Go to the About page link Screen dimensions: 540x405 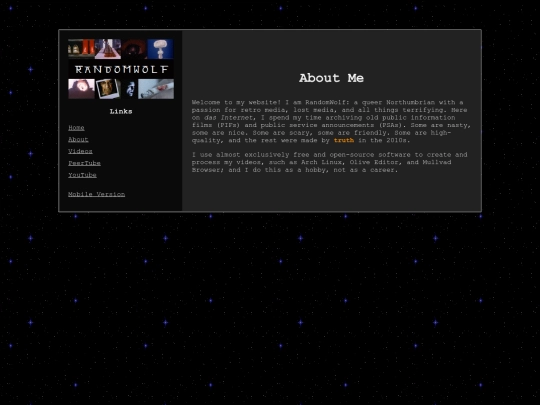pos(78,139)
